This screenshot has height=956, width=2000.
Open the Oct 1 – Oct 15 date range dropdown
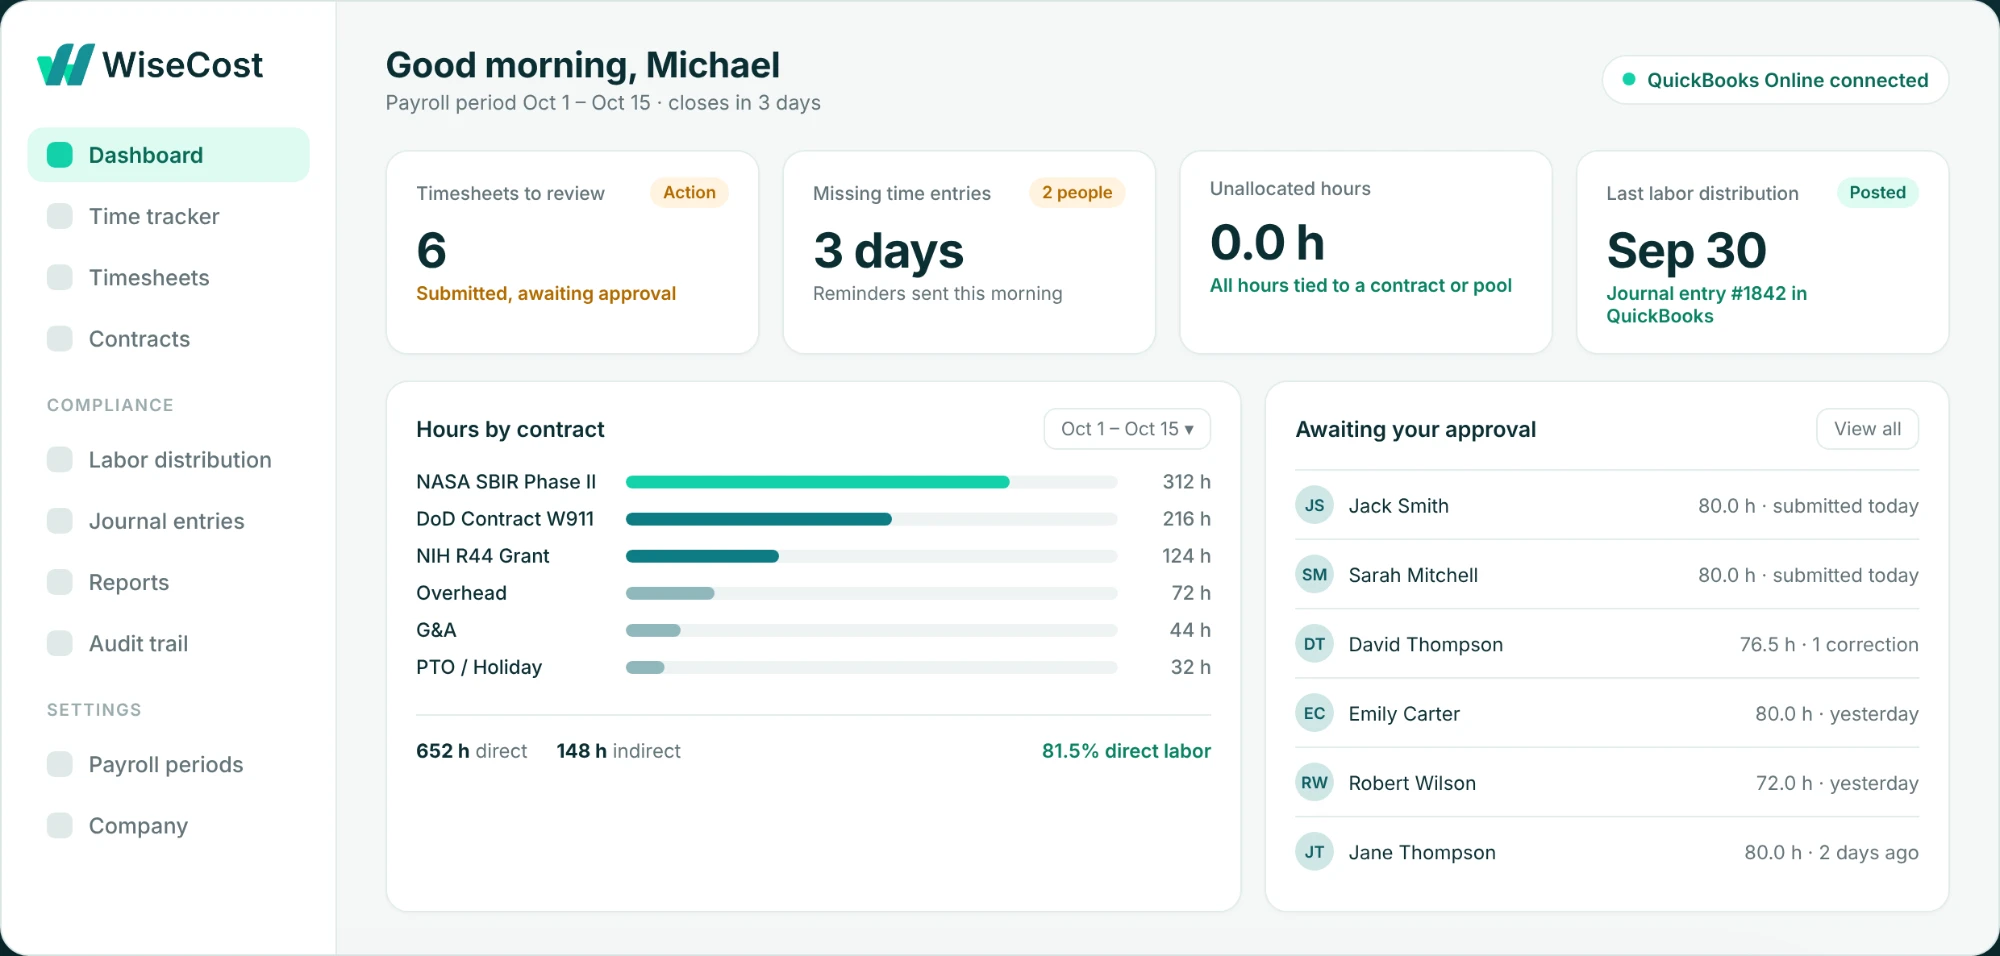point(1127,429)
